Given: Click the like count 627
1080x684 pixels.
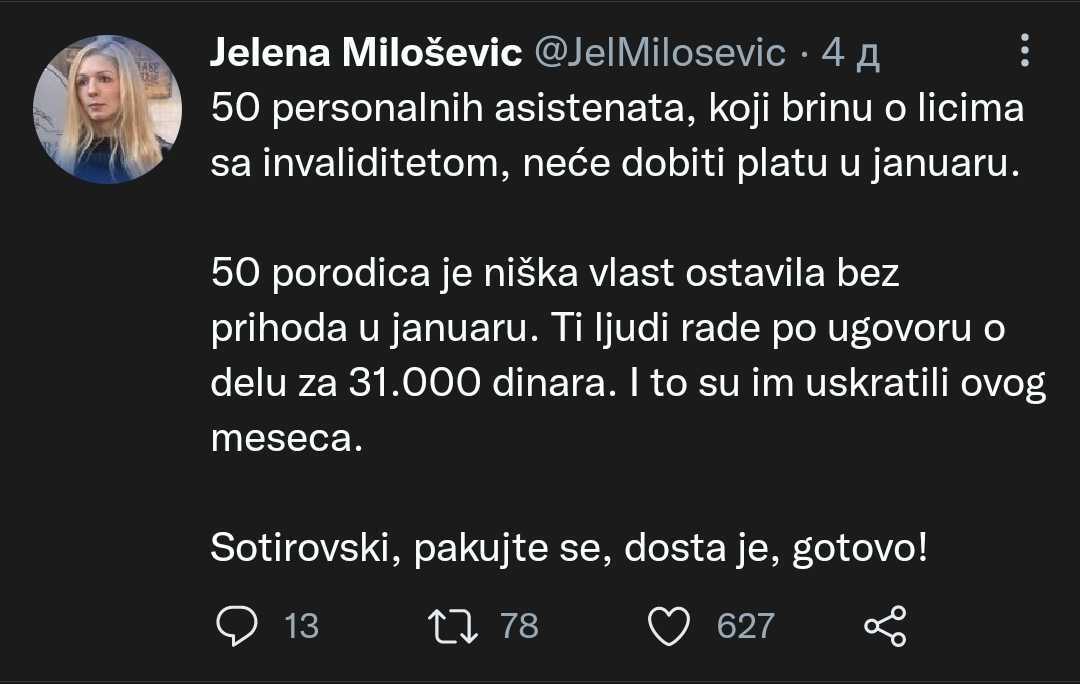Looking at the screenshot, I should point(746,626).
